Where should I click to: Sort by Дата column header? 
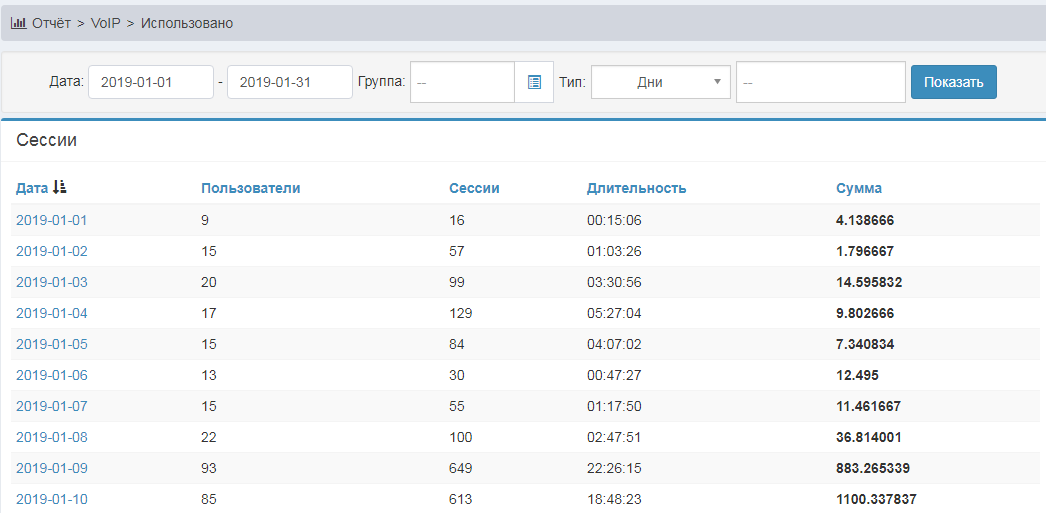[x=32, y=188]
